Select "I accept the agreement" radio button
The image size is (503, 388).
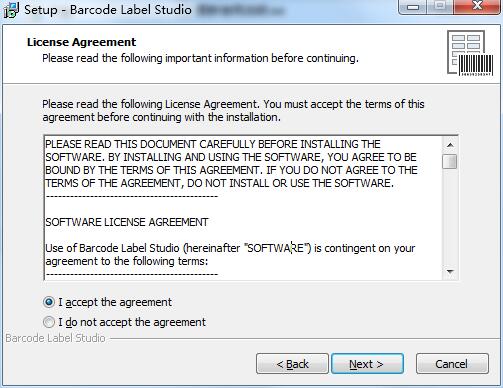tap(49, 302)
